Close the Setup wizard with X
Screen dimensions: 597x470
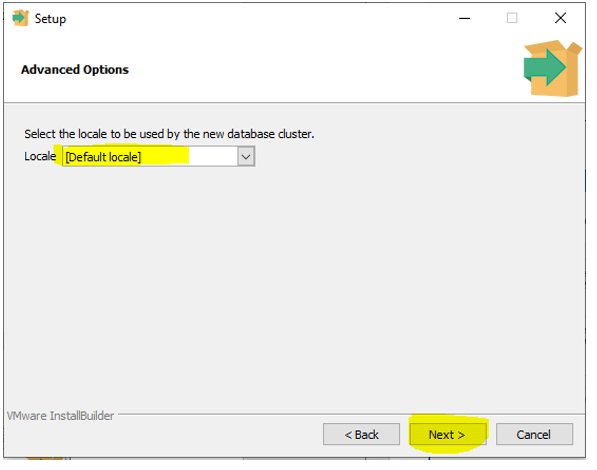(x=560, y=18)
